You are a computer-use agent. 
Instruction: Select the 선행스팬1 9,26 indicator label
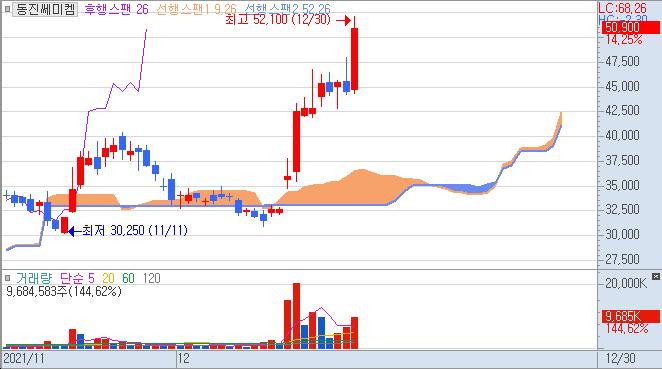196,9
